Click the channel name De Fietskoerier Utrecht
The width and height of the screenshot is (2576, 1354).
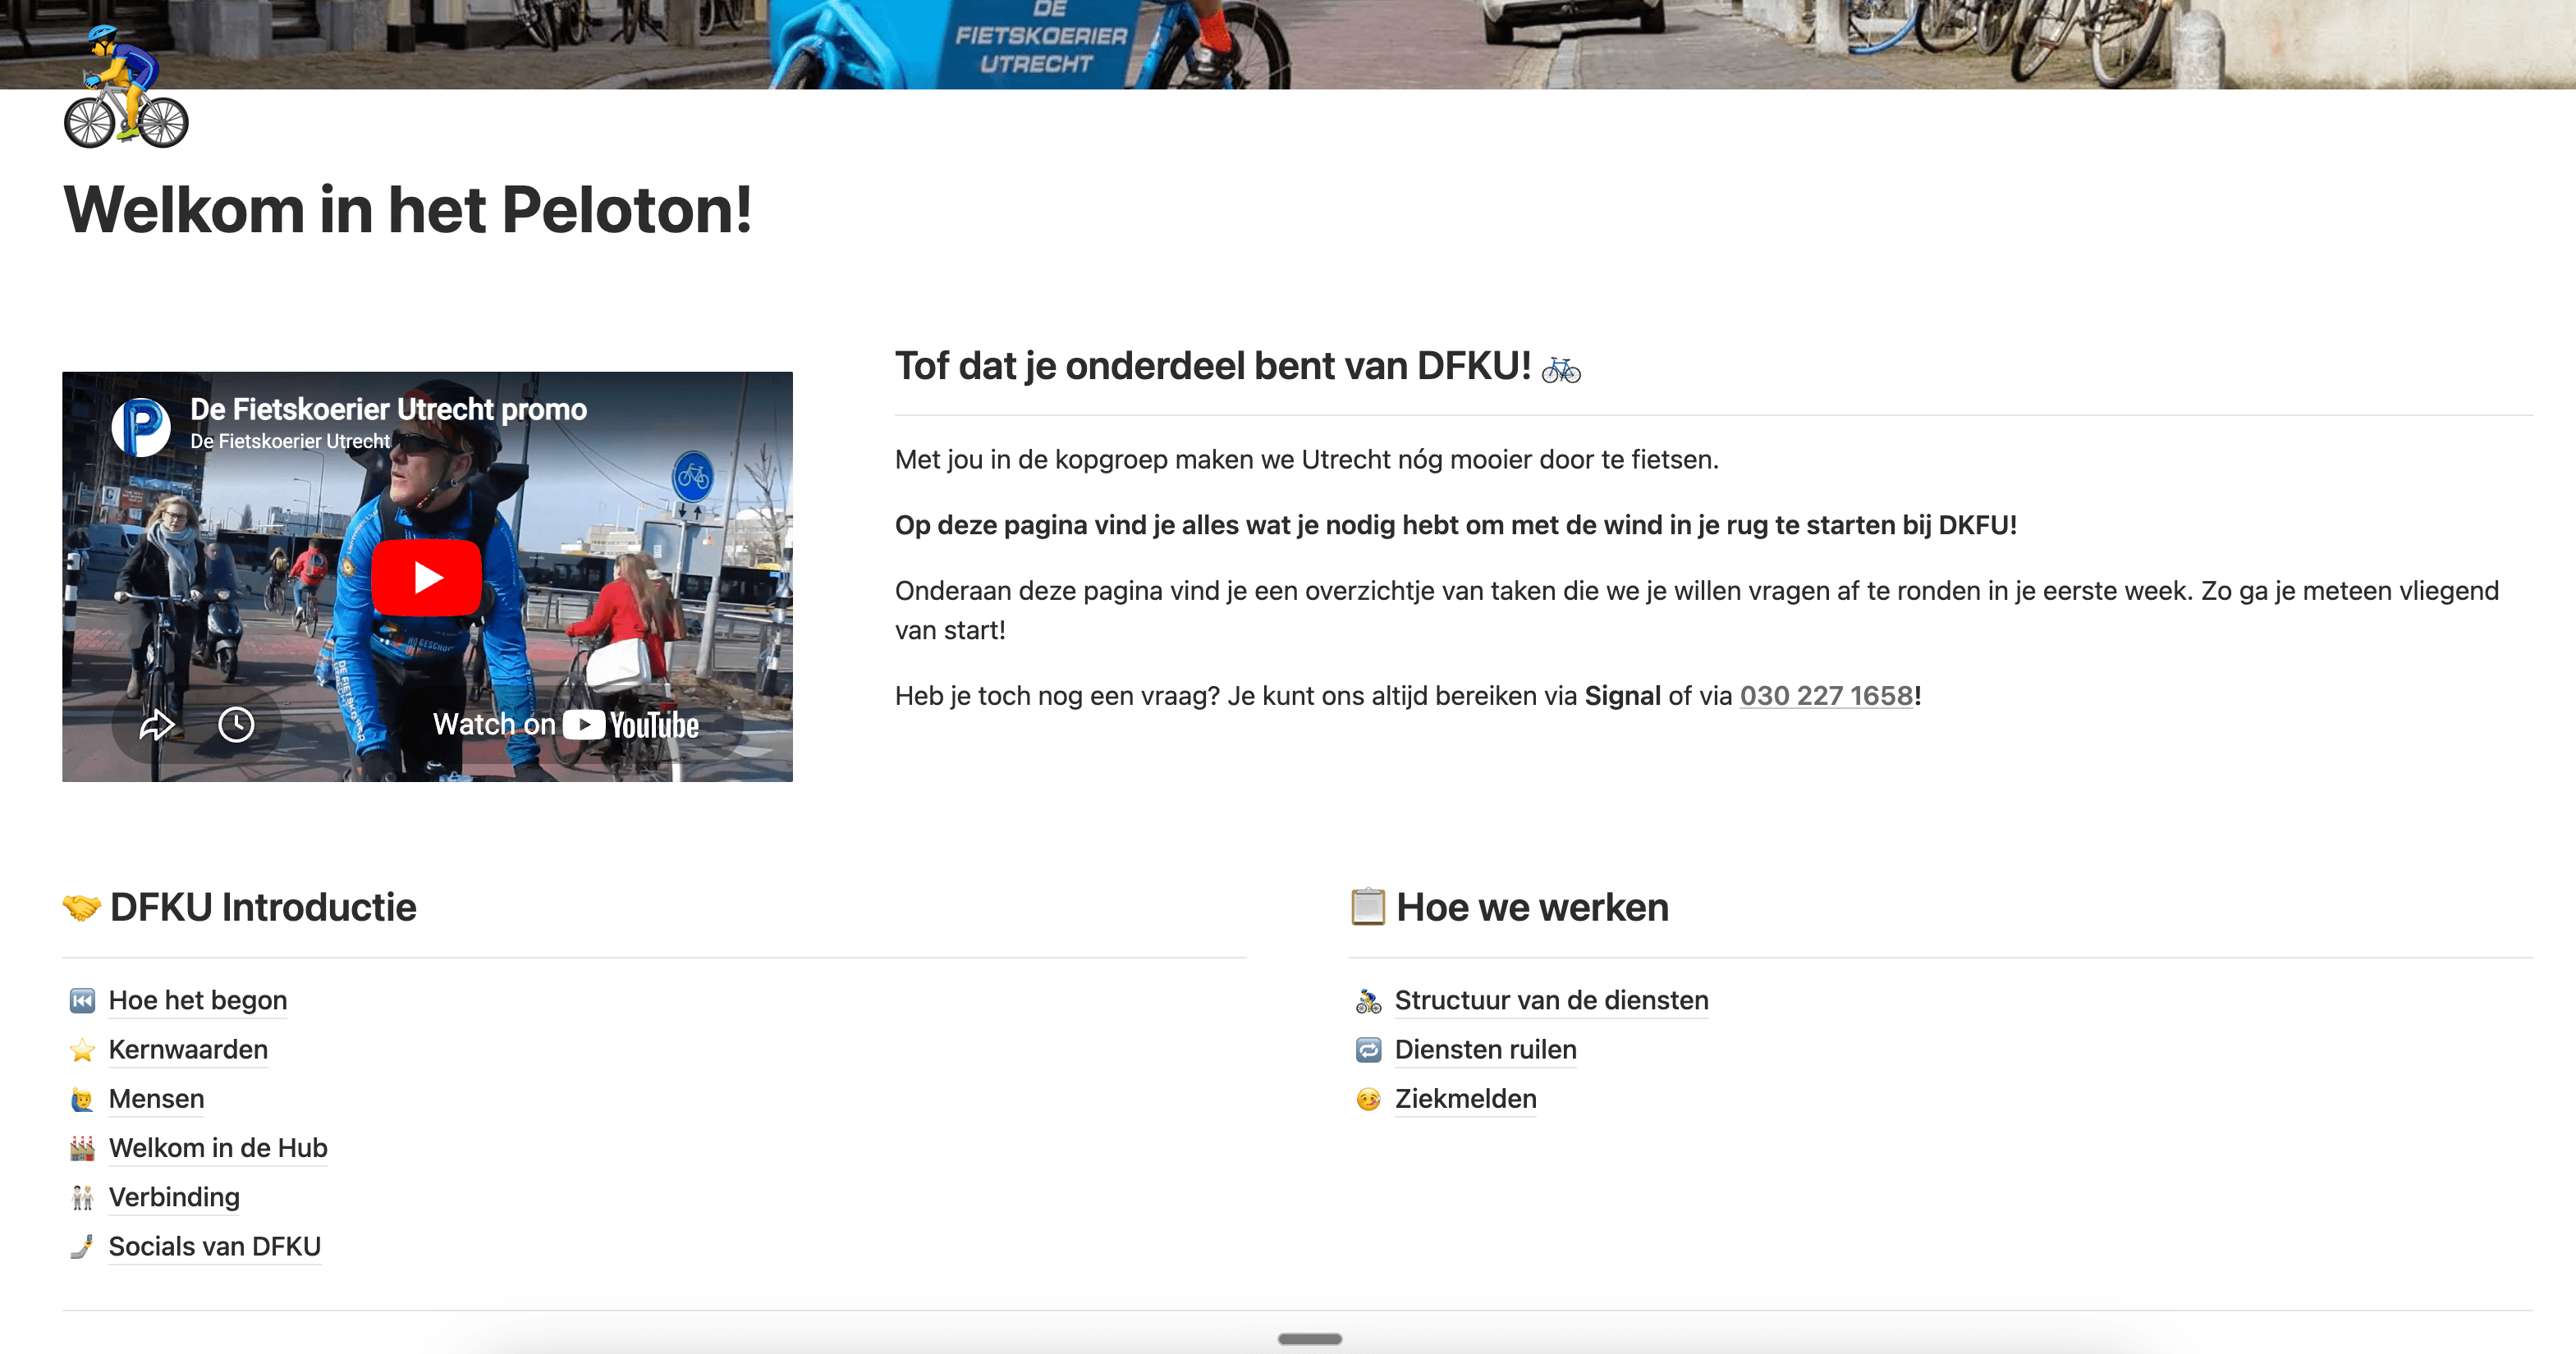pyautogui.click(x=290, y=441)
